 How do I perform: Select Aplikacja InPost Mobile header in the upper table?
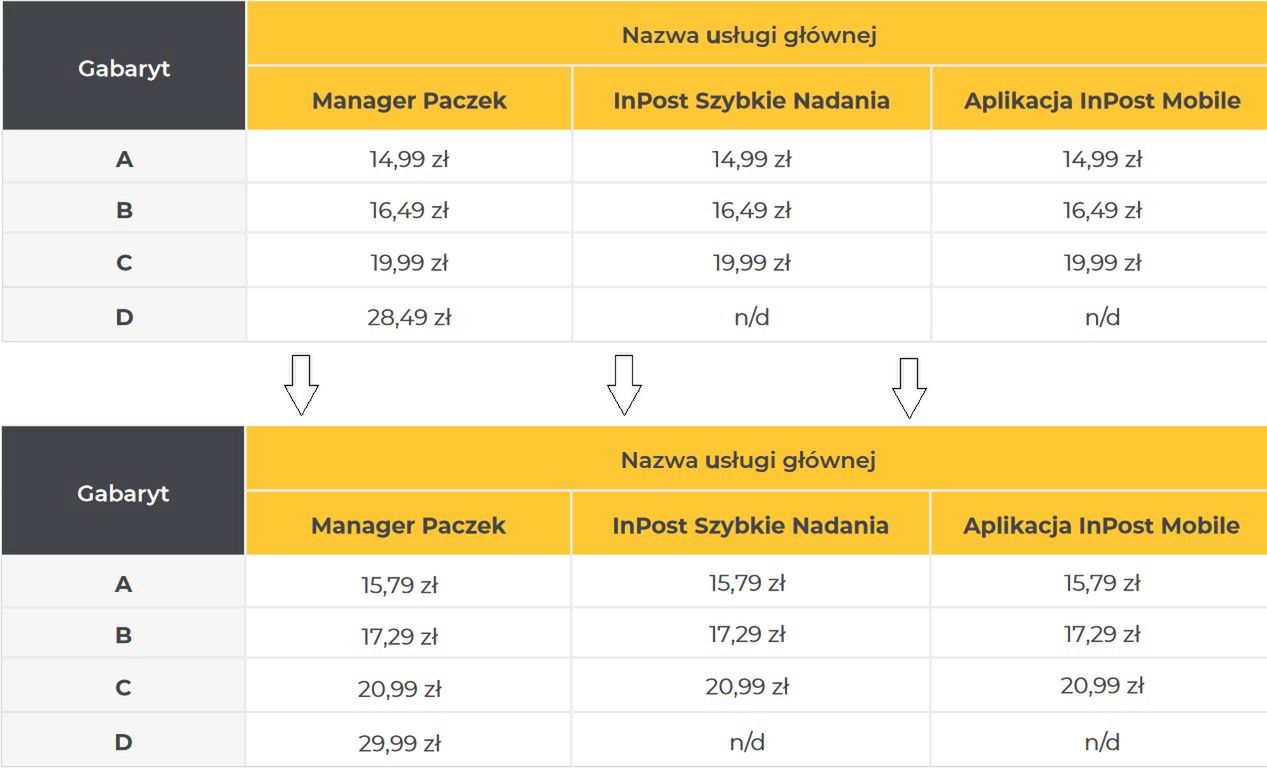1102,100
